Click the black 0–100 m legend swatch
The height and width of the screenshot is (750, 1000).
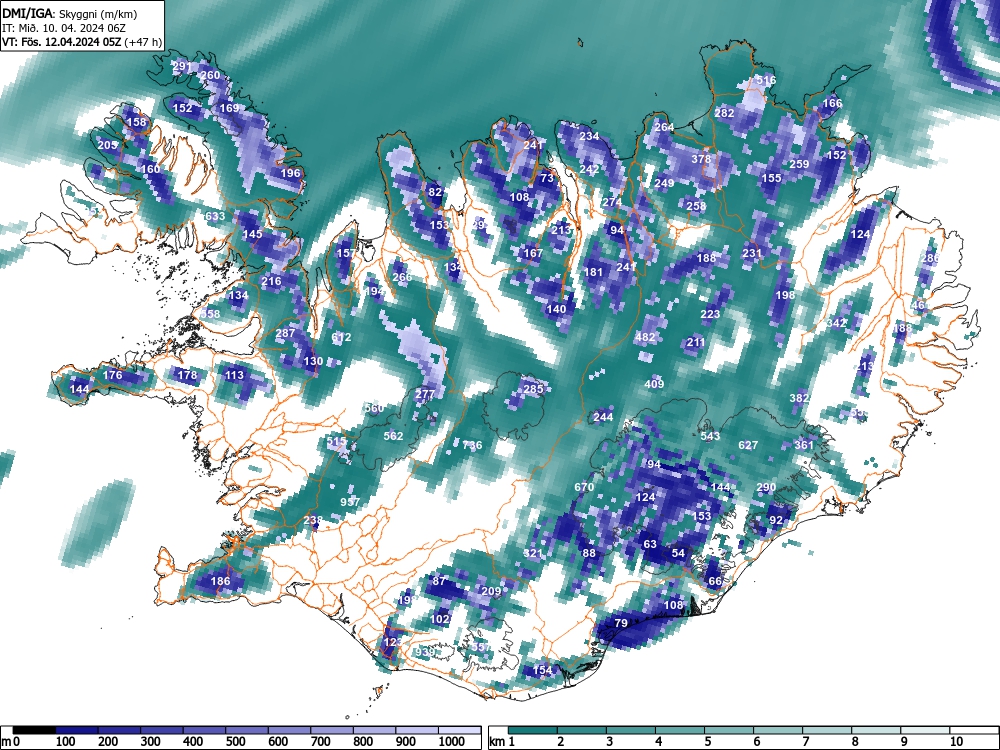34,730
